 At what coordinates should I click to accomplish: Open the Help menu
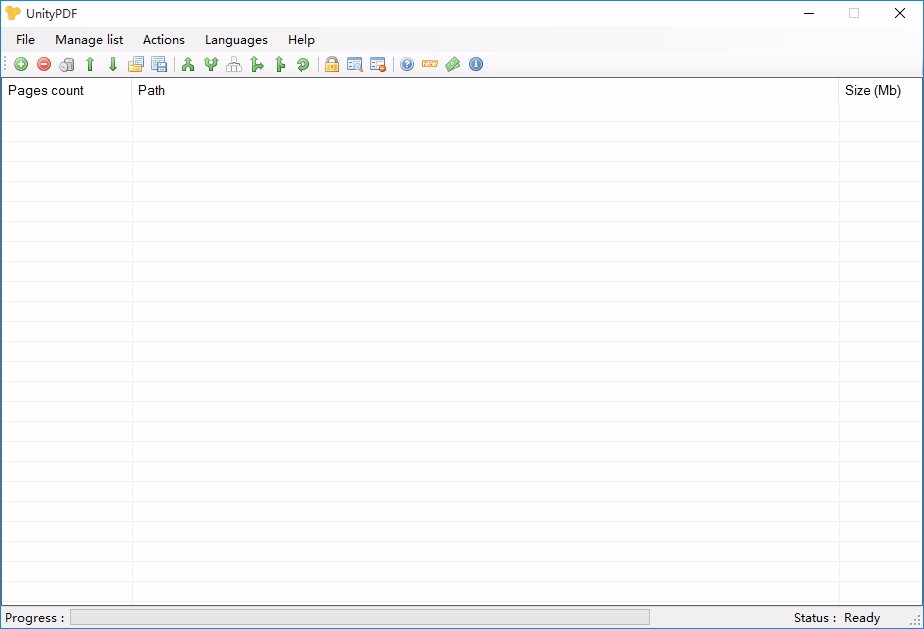click(301, 39)
